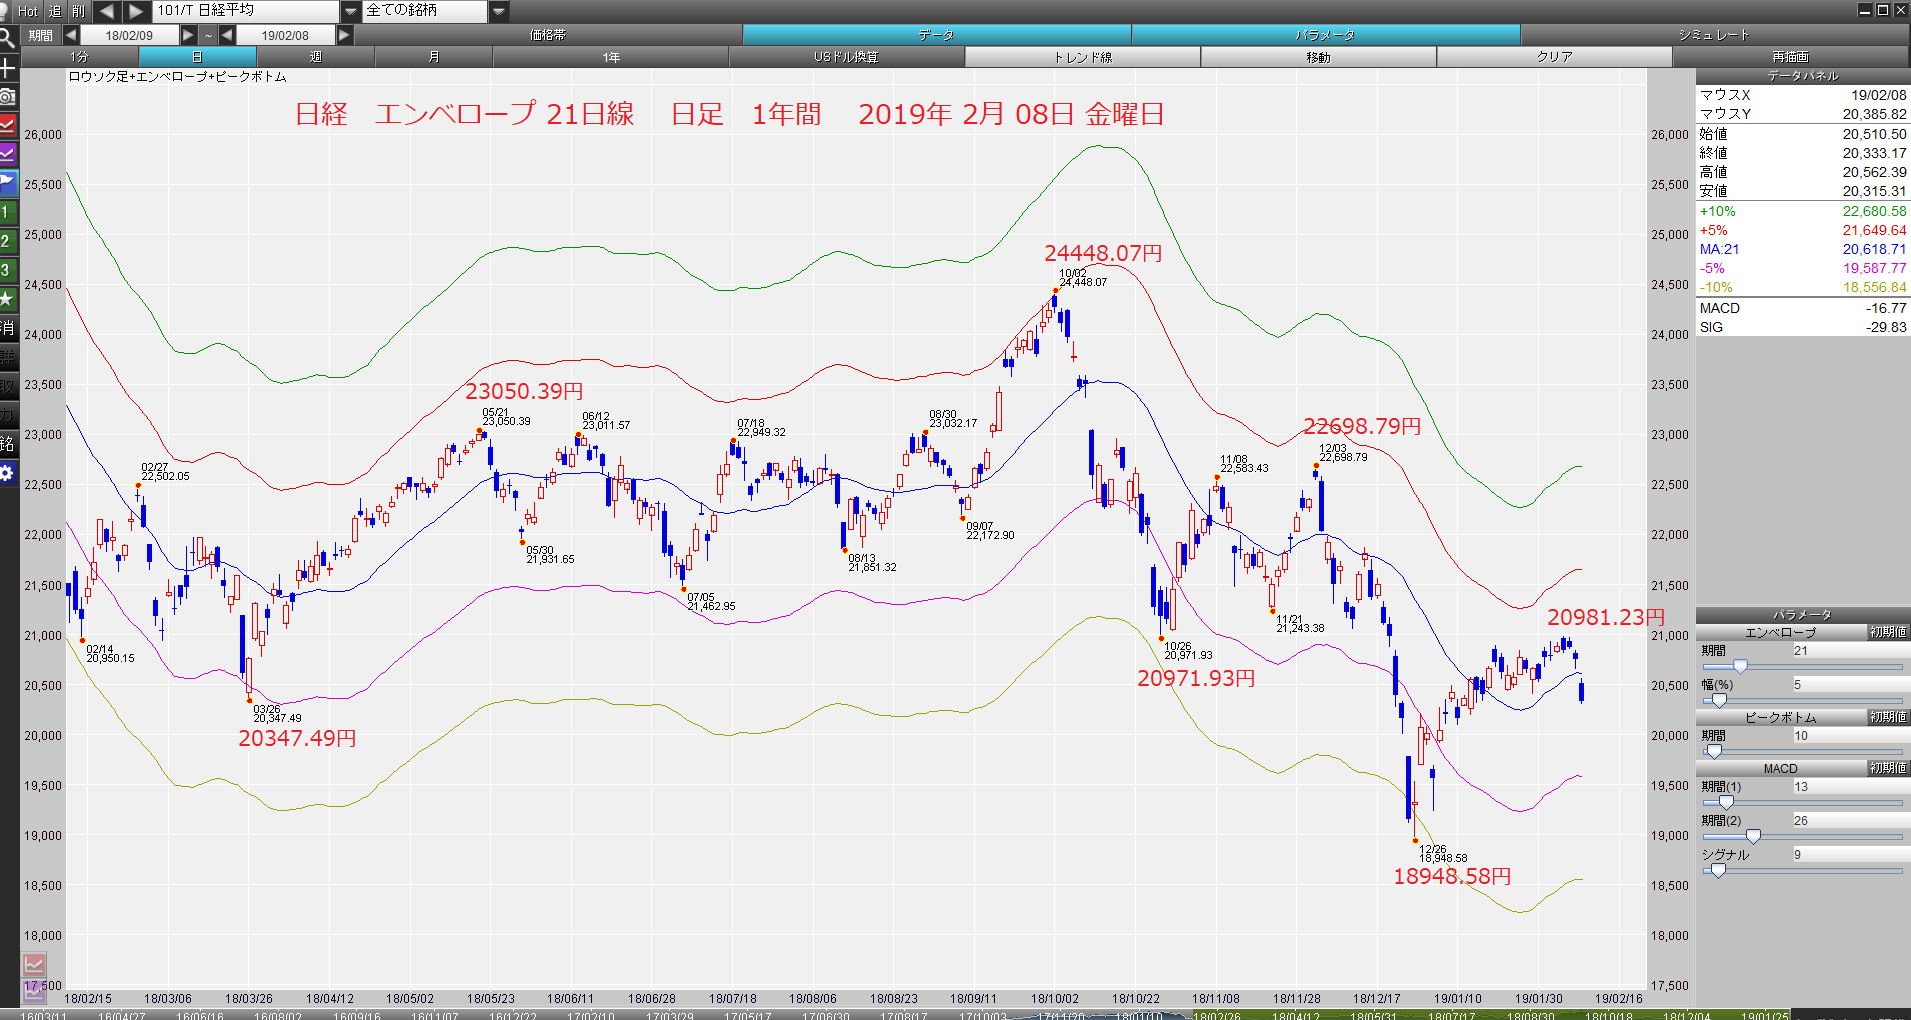Switch to the 日 daily timeframe tab
Screen dimensions: 1911x1020
pos(197,57)
